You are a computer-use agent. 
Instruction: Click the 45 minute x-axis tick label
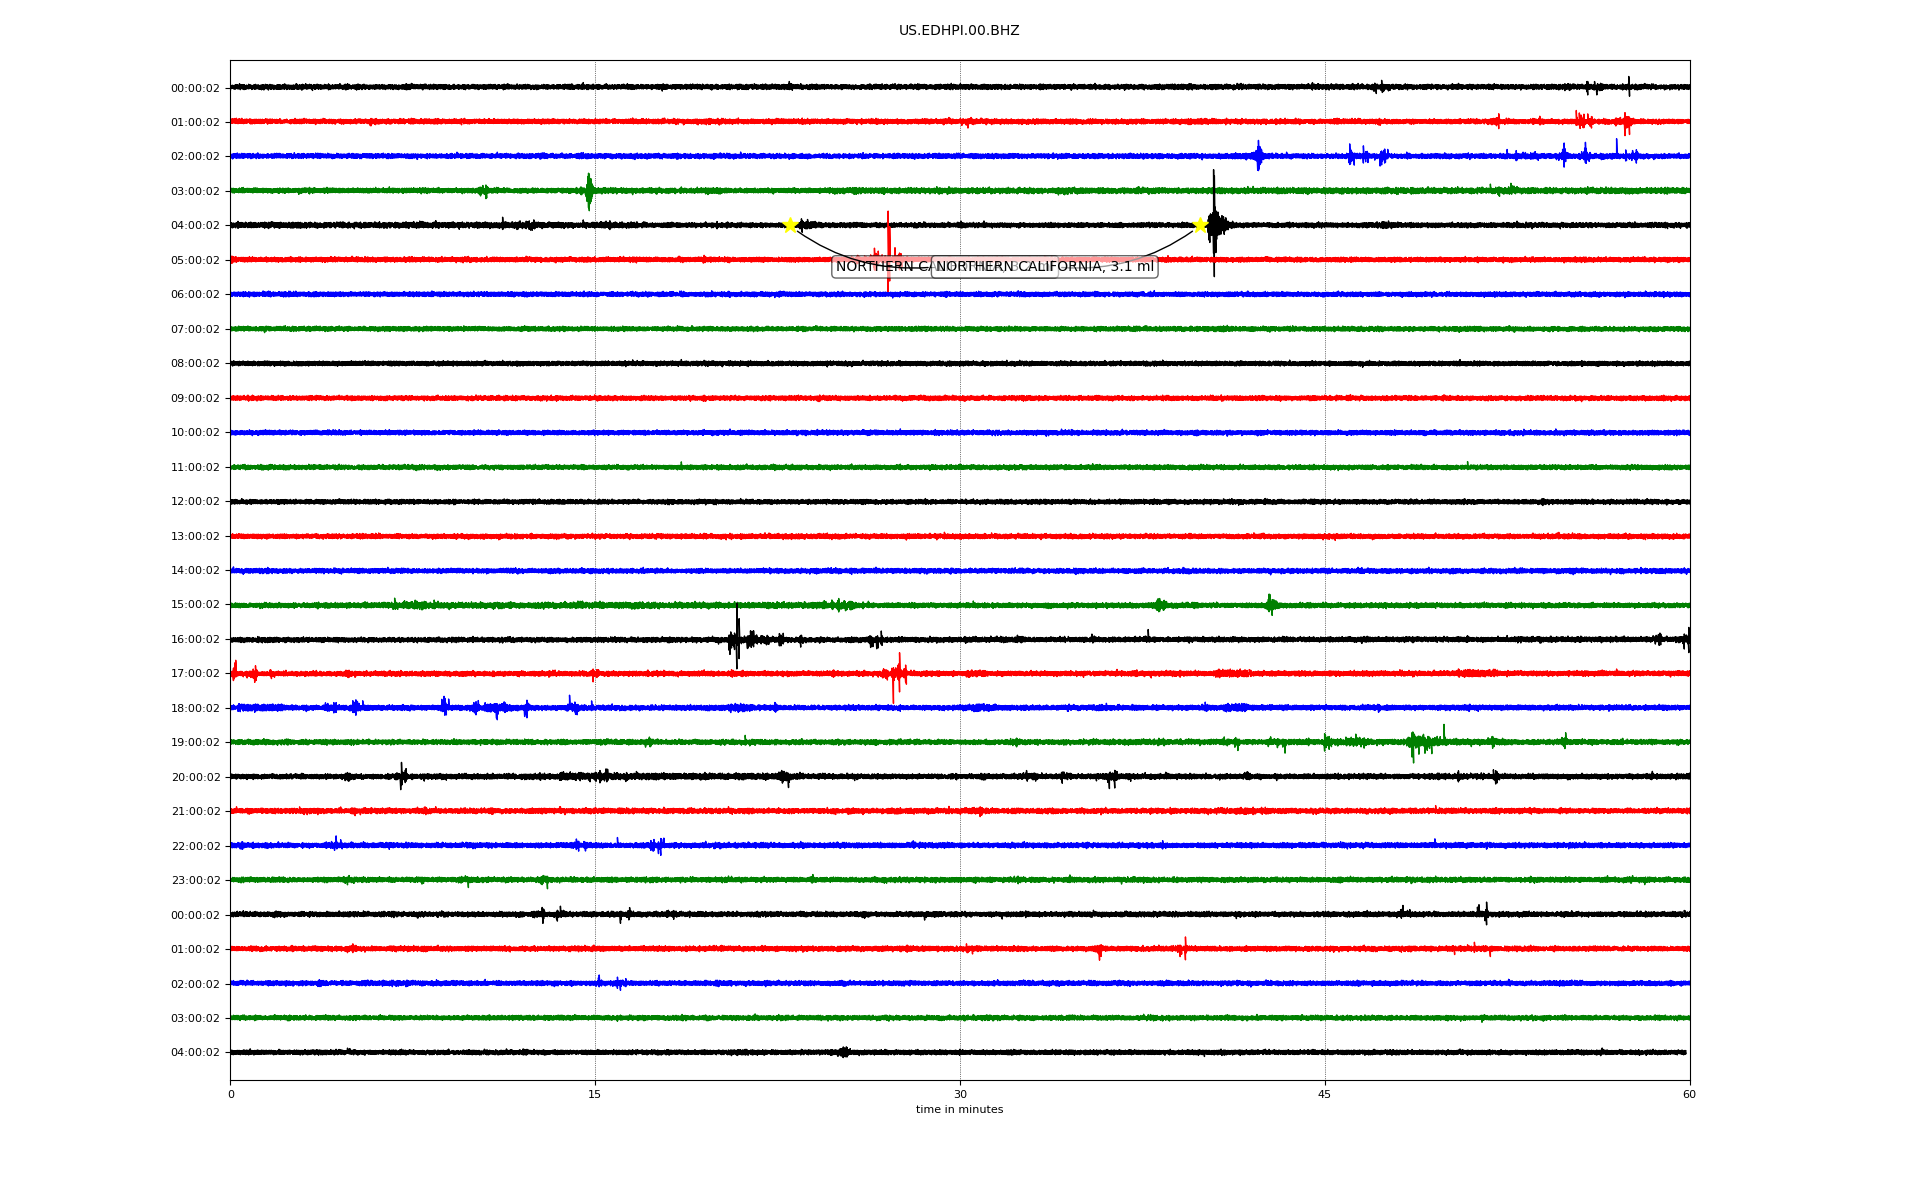[x=1325, y=1094]
